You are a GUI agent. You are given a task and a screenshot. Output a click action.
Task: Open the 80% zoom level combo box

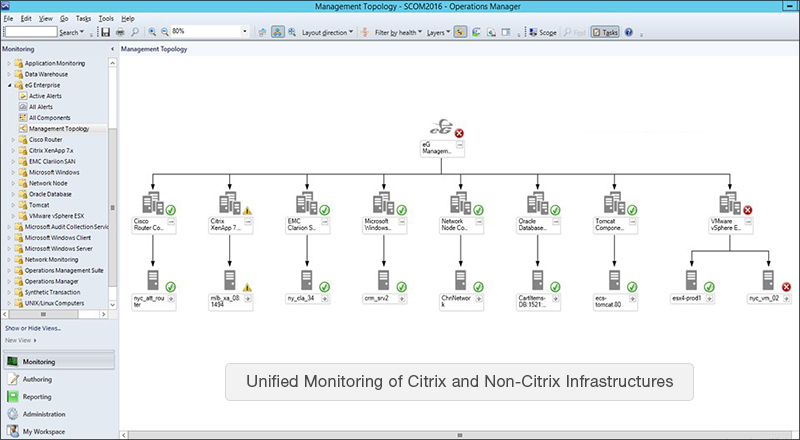pyautogui.click(x=244, y=32)
